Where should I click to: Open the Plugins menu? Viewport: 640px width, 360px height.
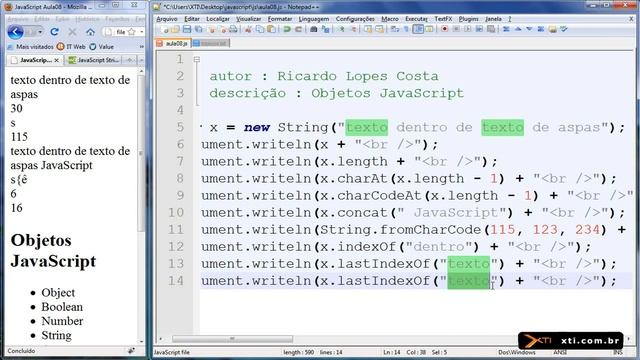point(469,19)
